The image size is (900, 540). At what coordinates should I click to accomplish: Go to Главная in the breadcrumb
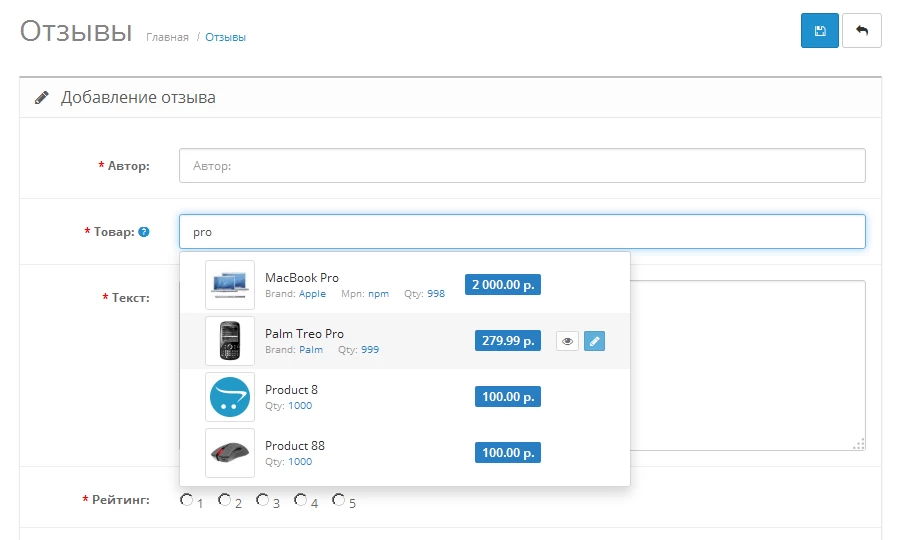[x=167, y=37]
